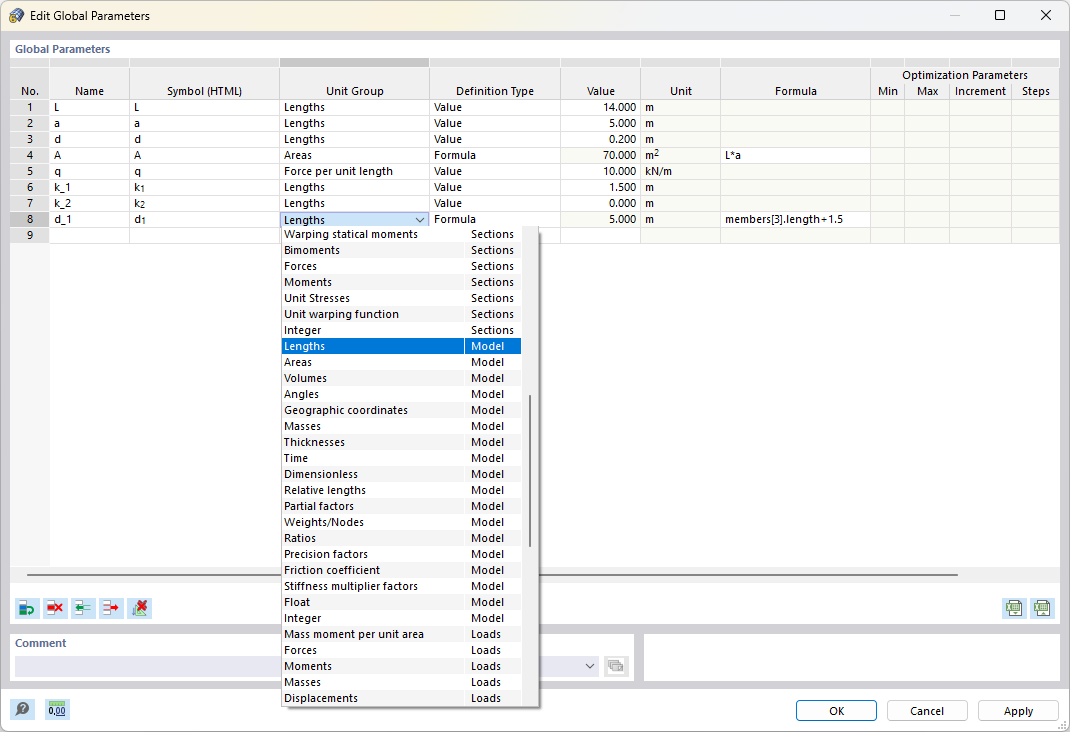The width and height of the screenshot is (1070, 732).
Task: Select row number 9 header
Action: pos(29,235)
